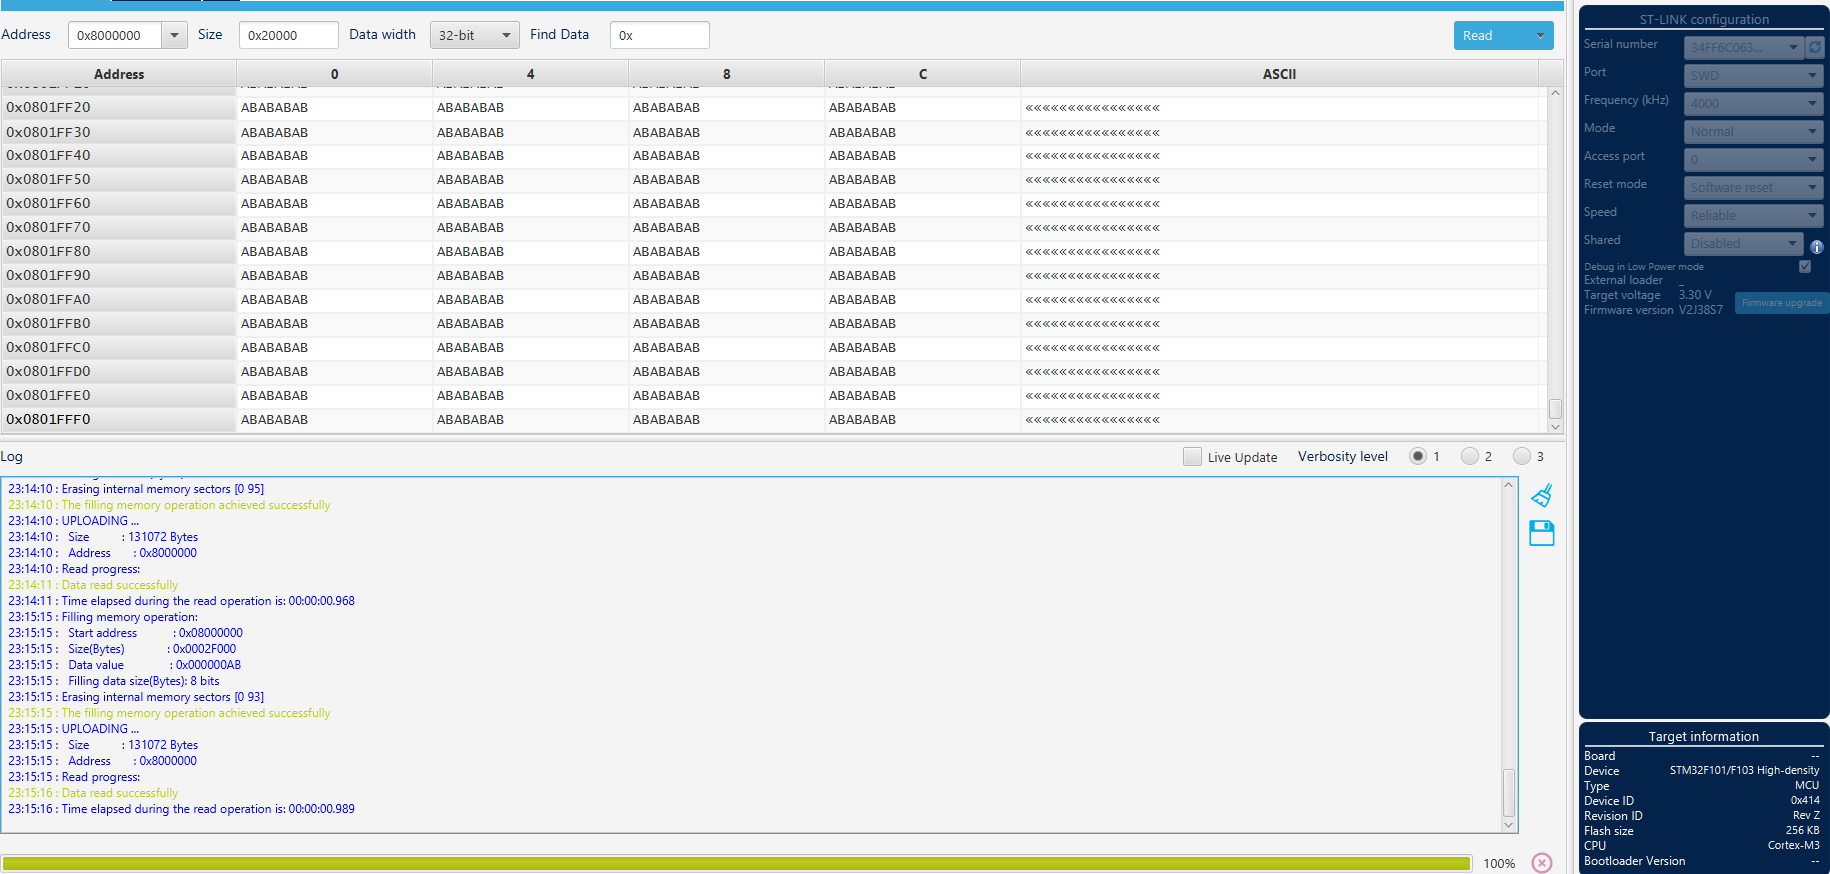Click the ASCII column header
This screenshot has width=1830, height=874.
click(1278, 74)
